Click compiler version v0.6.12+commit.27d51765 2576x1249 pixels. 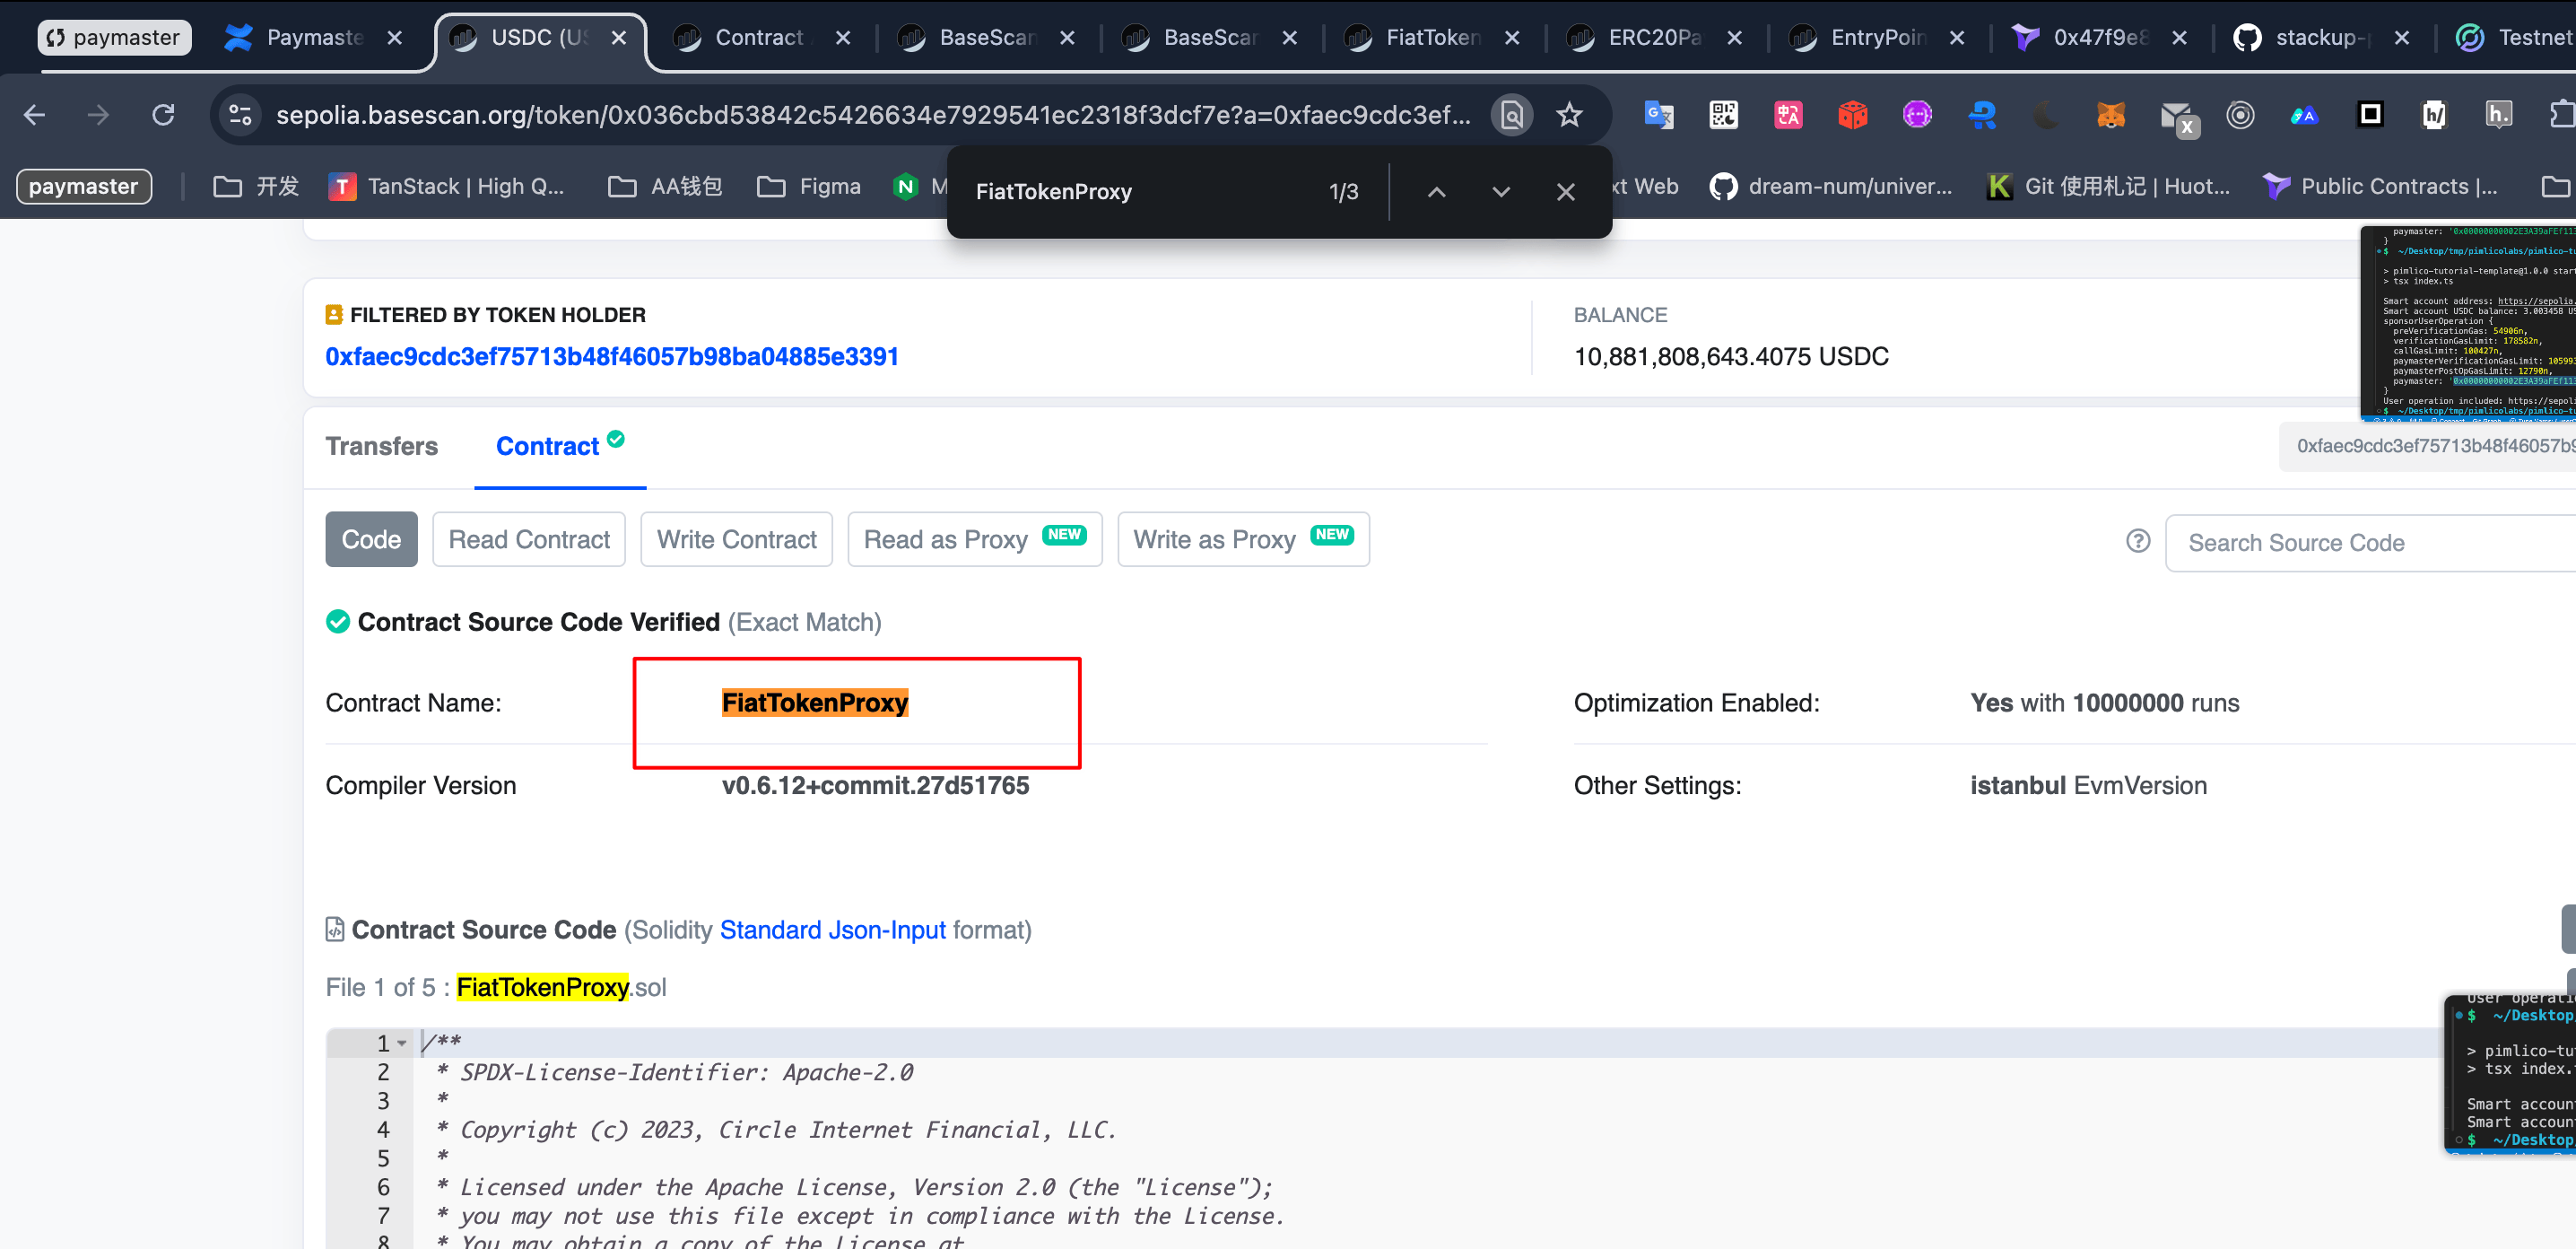(x=875, y=786)
